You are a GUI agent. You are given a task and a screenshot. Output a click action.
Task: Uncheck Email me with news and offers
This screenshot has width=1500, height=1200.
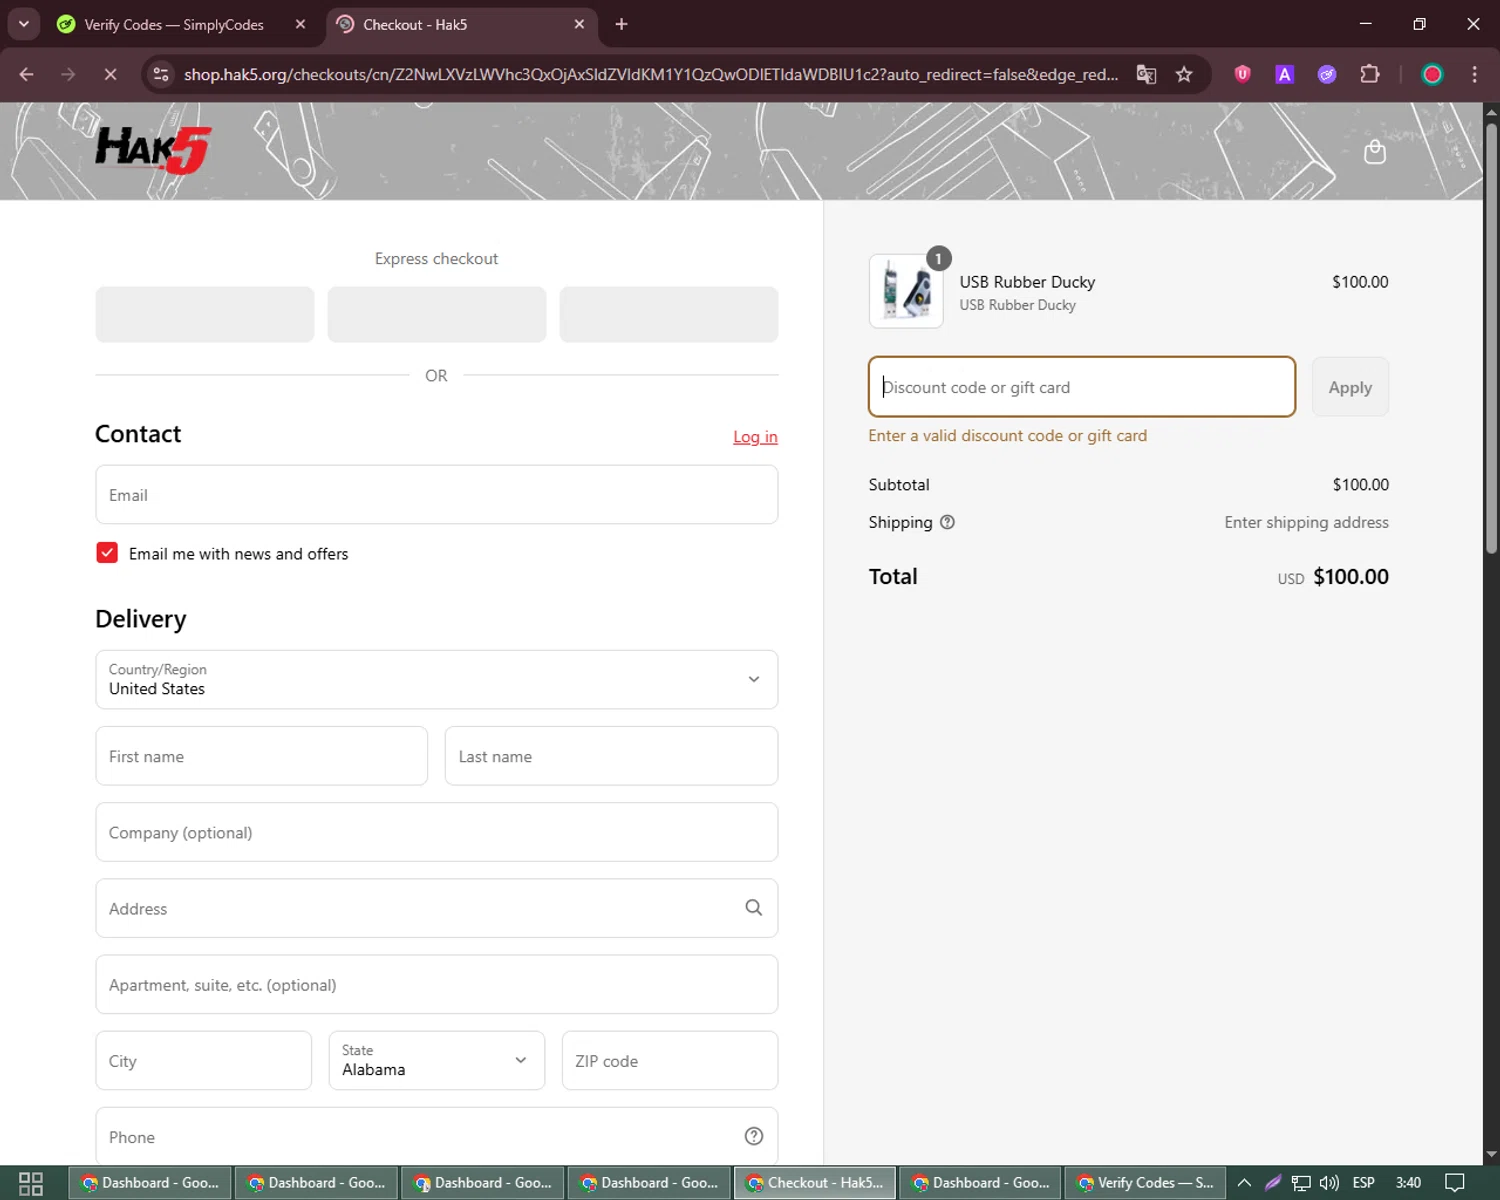click(107, 553)
